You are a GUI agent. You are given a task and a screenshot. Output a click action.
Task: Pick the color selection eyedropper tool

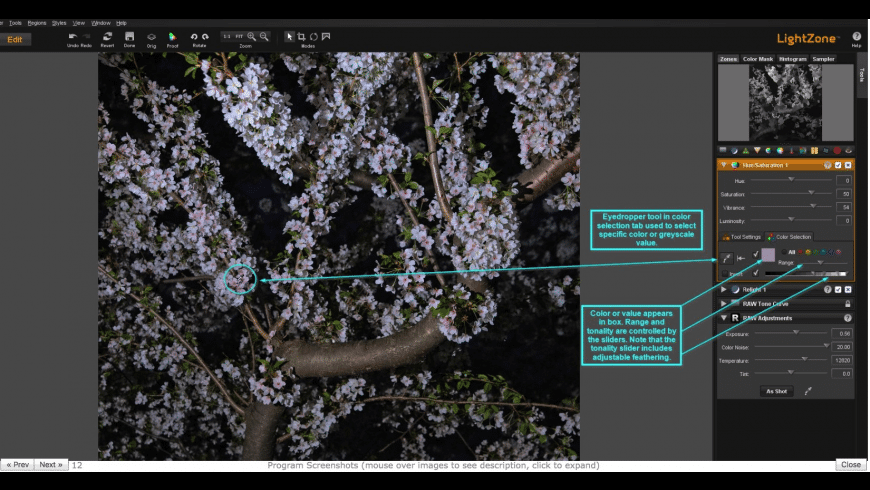[726, 257]
